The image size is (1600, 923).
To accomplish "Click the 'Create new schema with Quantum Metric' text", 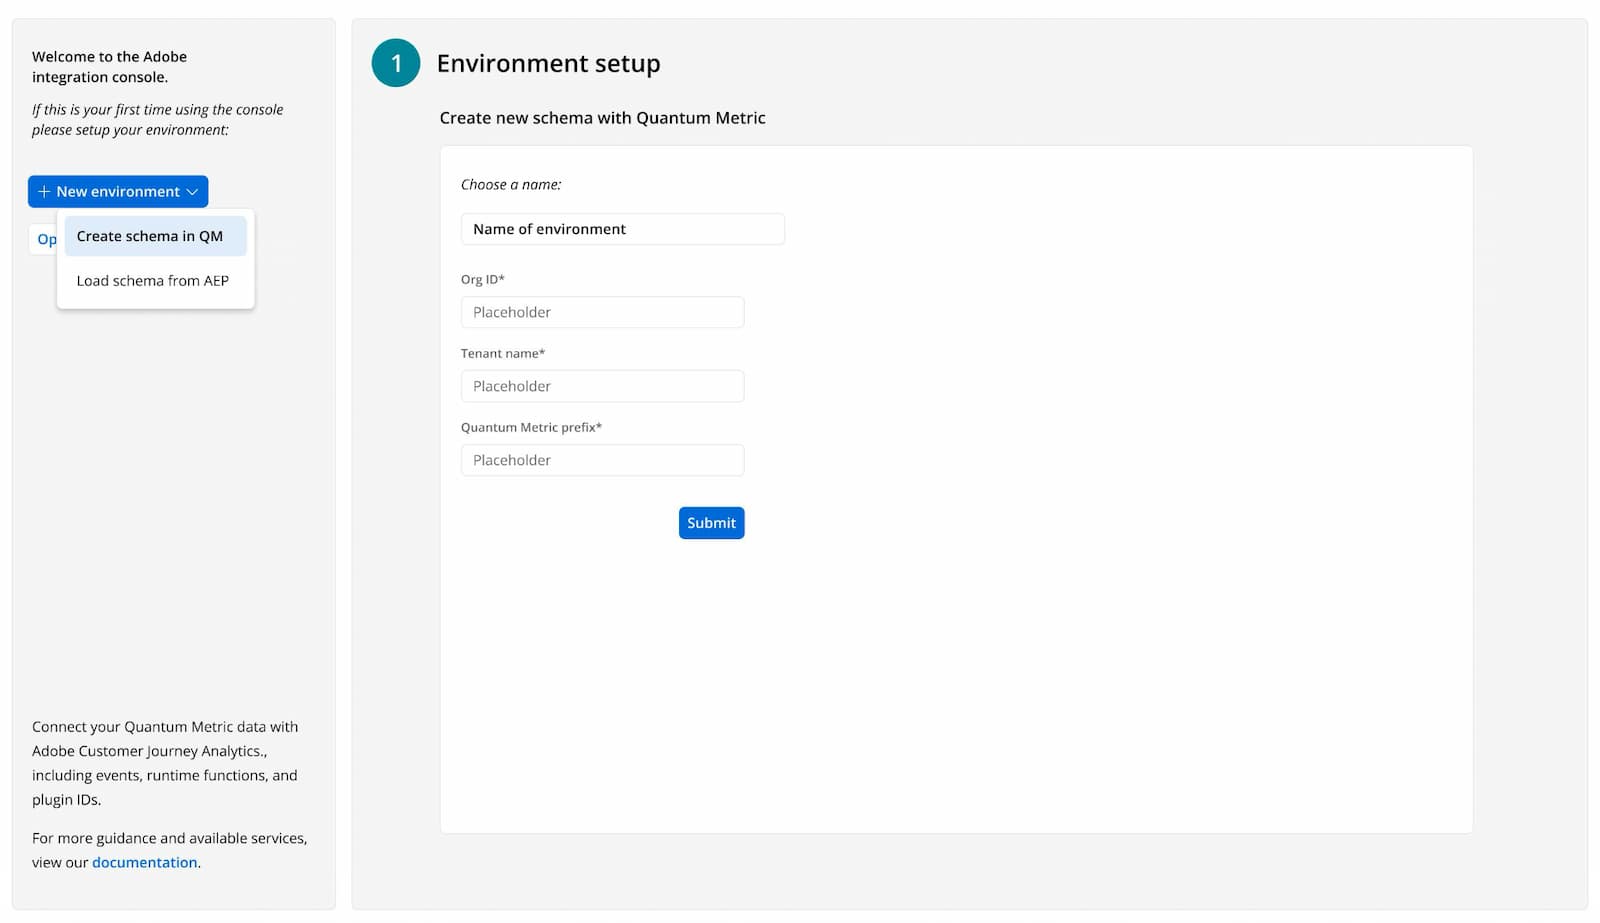I will (x=602, y=118).
